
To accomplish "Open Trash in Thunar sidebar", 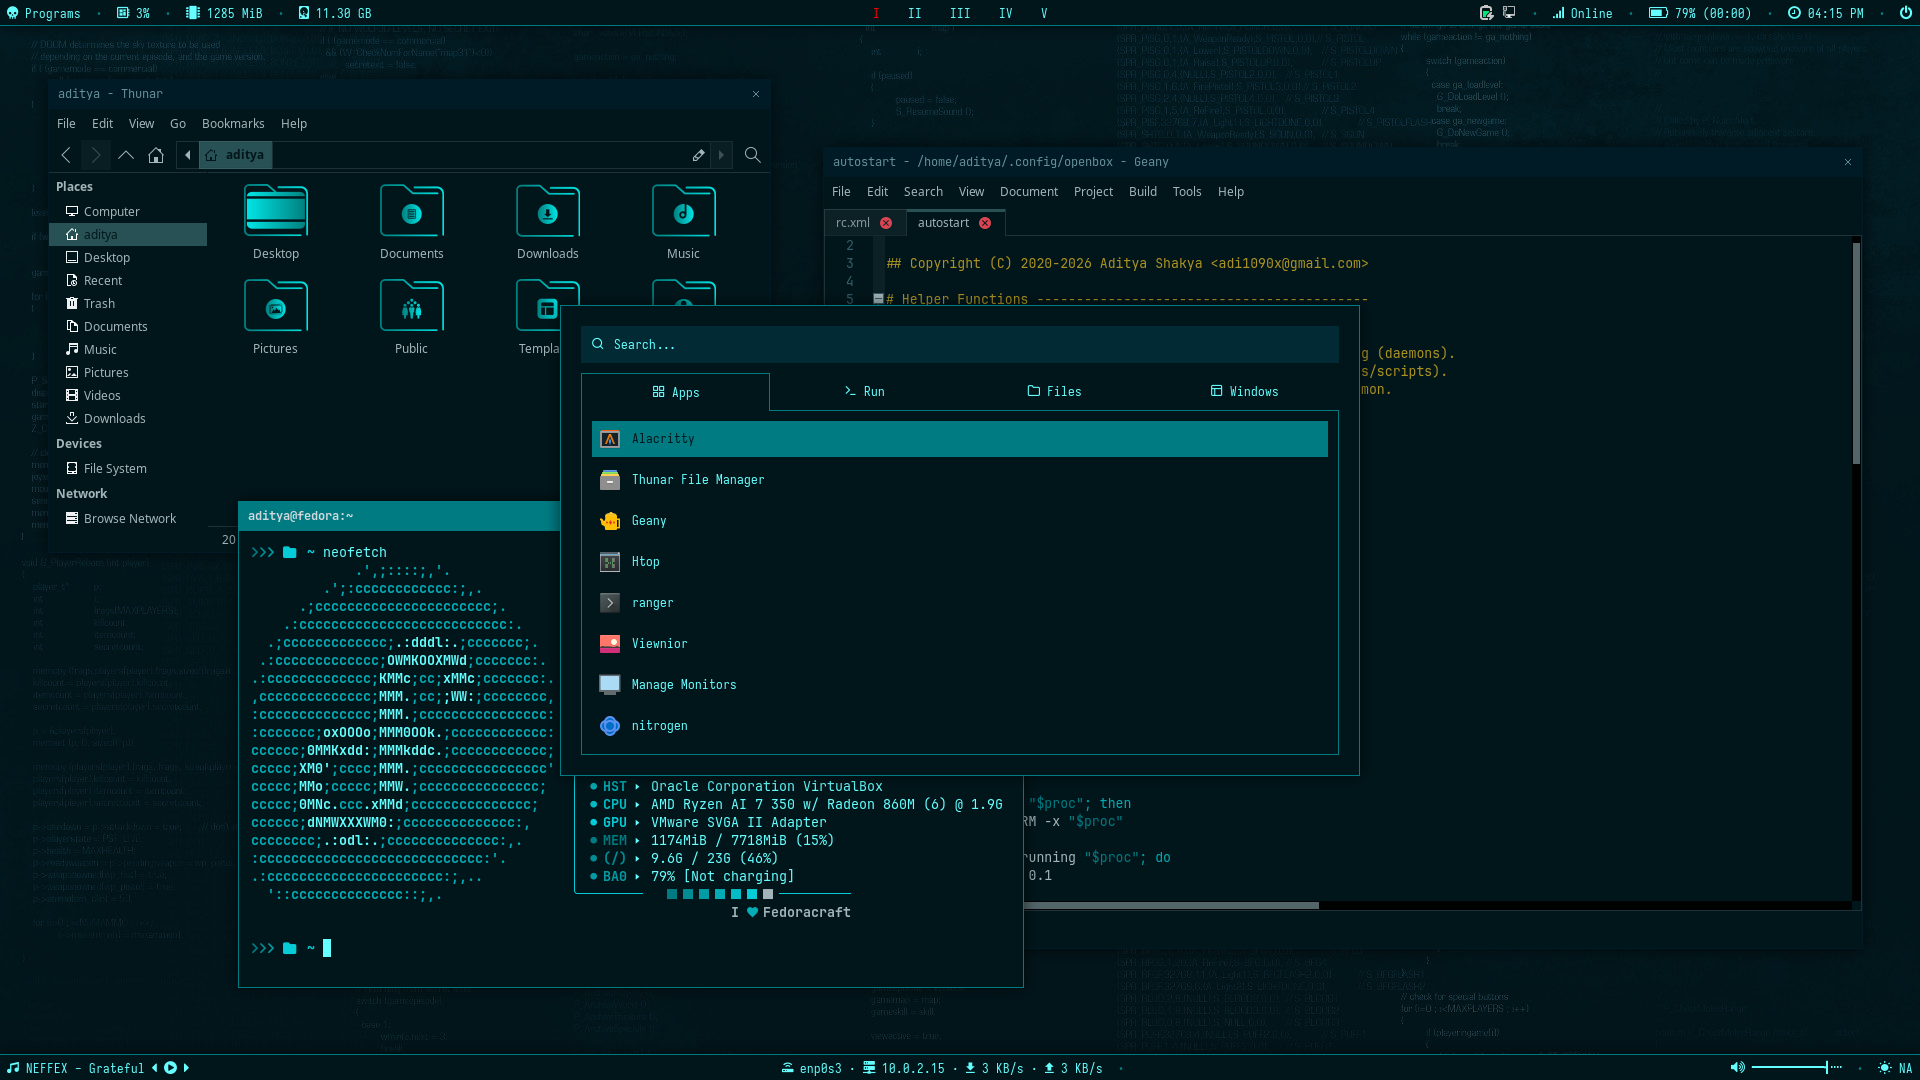I will [x=128, y=304].
